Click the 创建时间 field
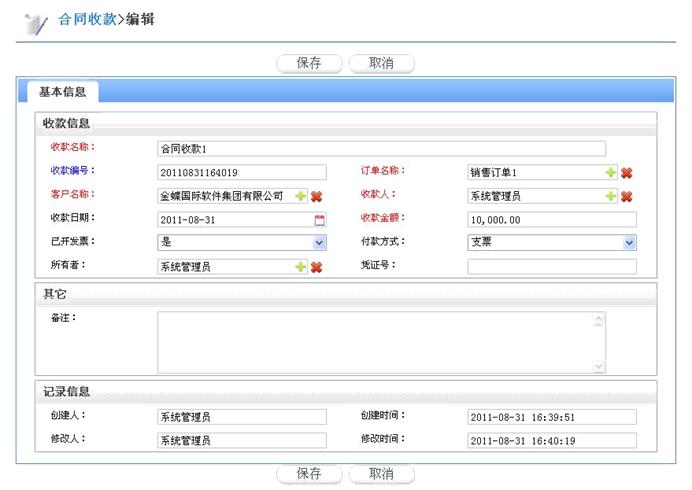 tap(552, 417)
